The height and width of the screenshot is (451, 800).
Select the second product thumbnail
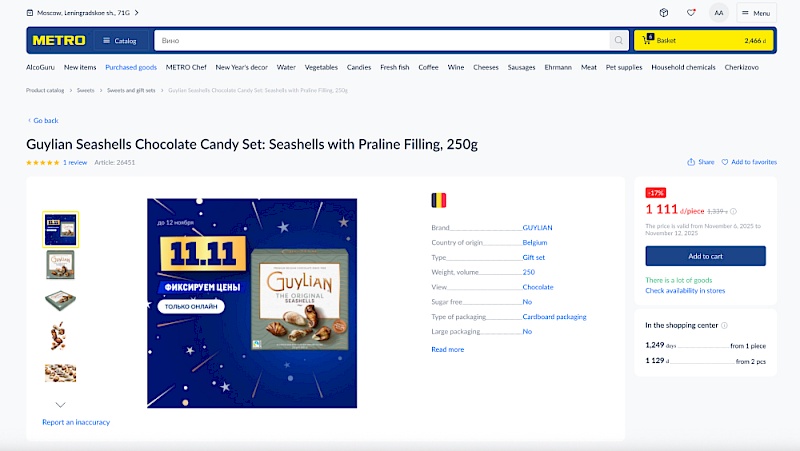click(60, 265)
